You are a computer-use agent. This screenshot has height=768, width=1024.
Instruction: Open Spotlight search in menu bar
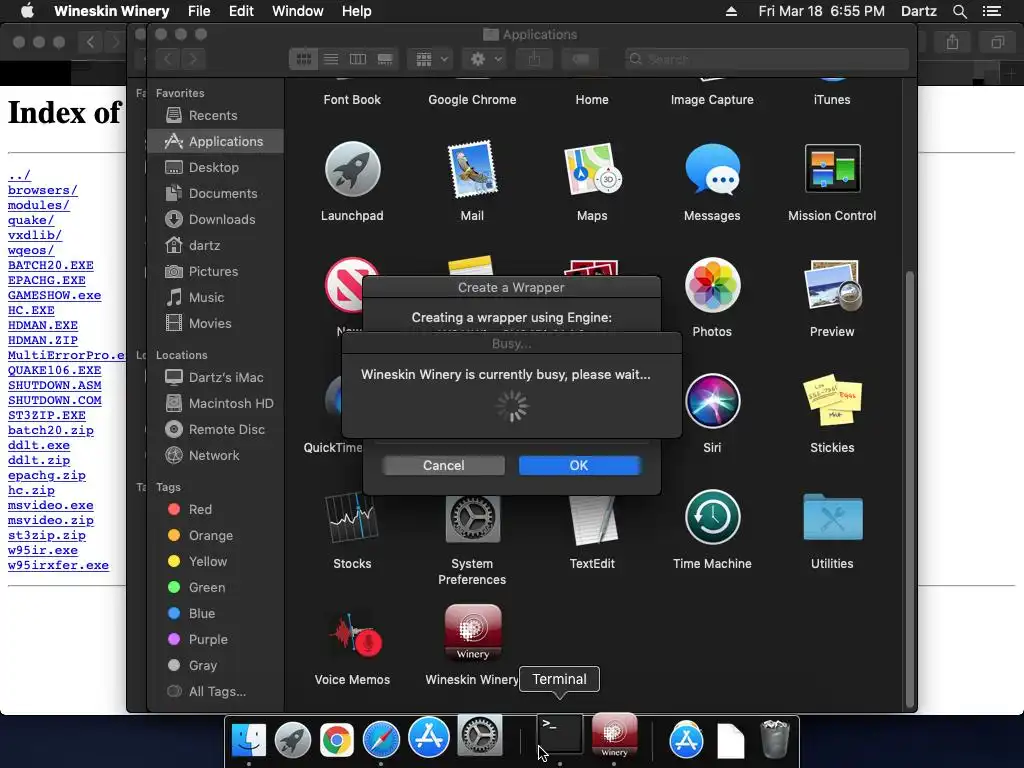[959, 11]
